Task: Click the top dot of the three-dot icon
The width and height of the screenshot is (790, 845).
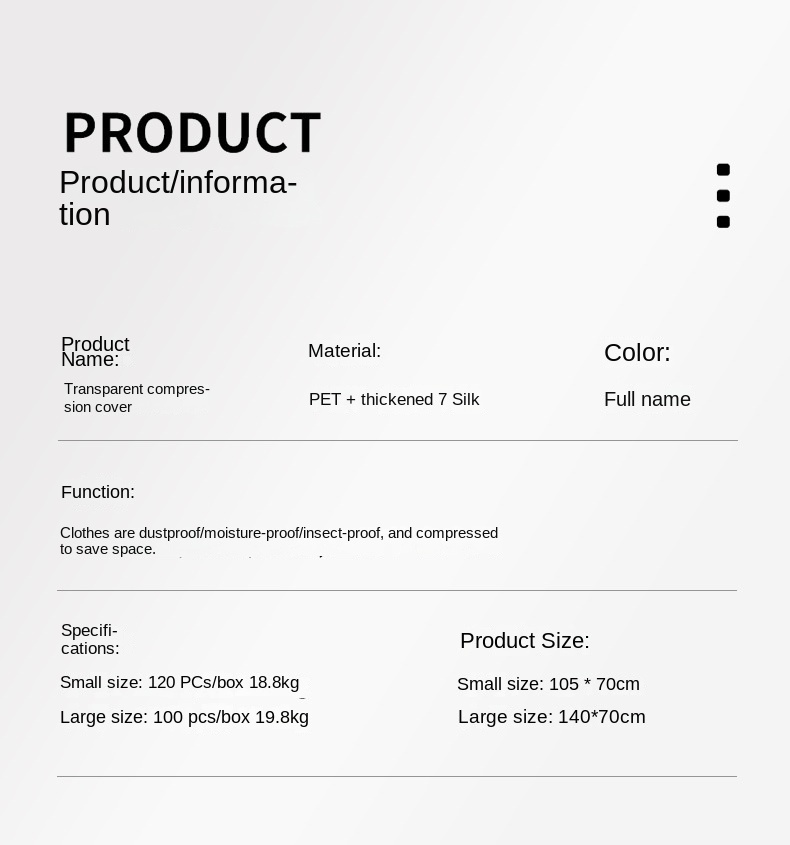Action: coord(723,170)
